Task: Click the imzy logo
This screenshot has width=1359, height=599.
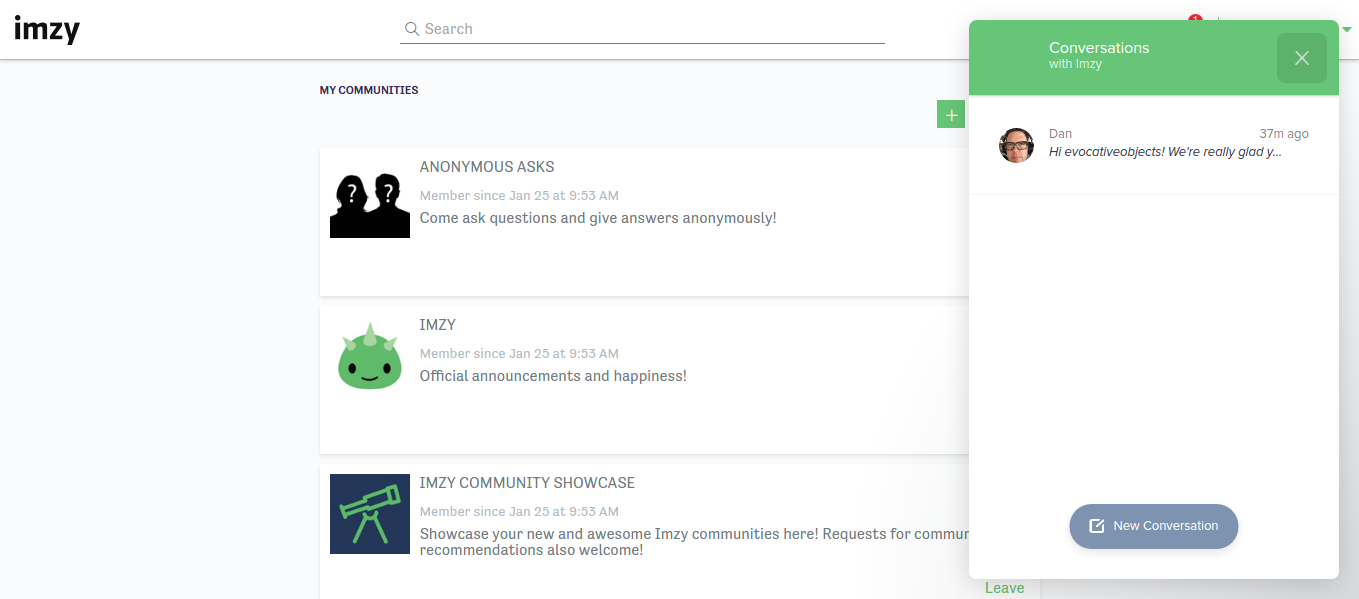Action: click(47, 29)
